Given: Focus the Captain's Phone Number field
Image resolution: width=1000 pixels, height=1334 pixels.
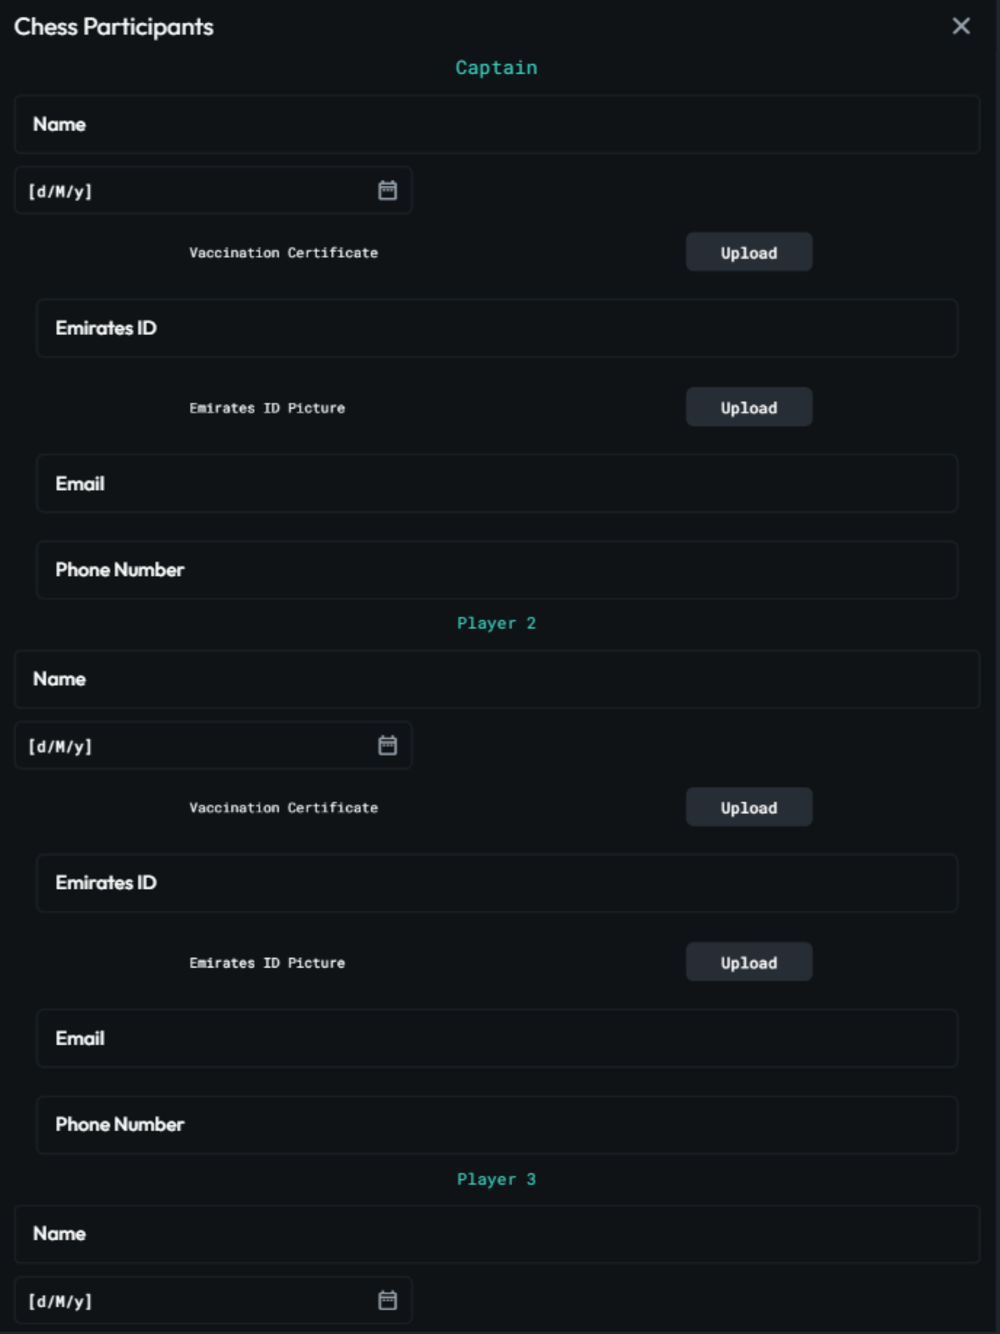Looking at the screenshot, I should [x=497, y=570].
